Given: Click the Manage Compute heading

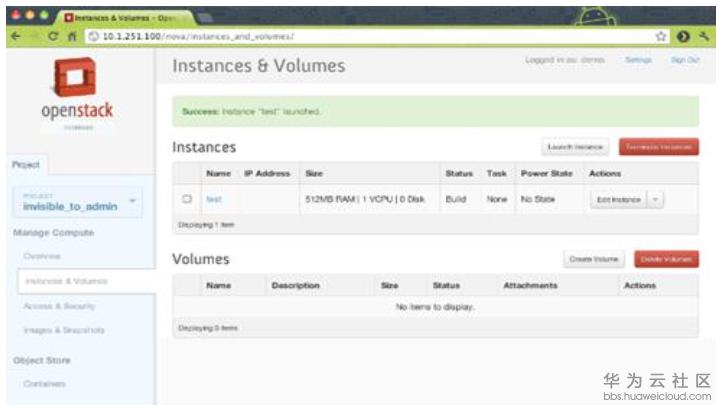Looking at the screenshot, I should (54, 232).
